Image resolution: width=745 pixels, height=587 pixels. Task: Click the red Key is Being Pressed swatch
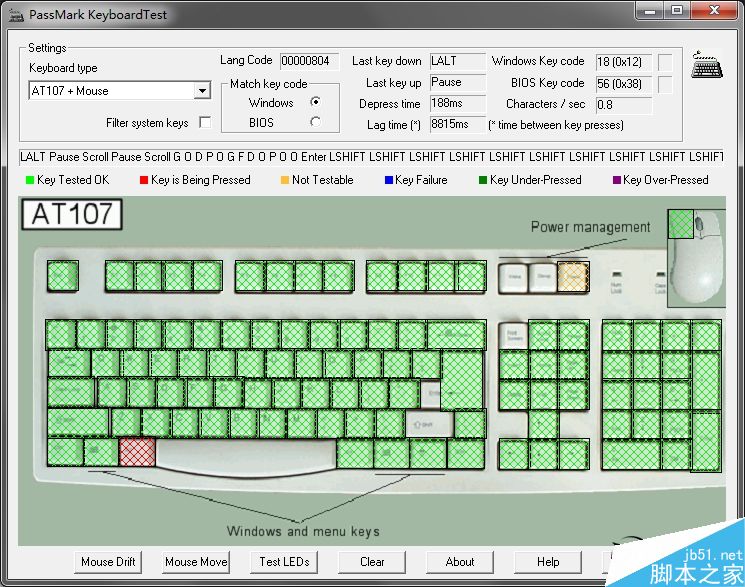tap(144, 180)
